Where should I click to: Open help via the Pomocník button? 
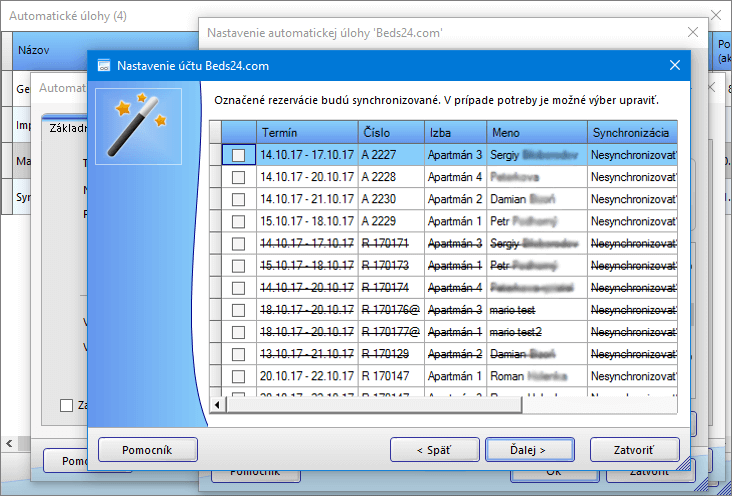[x=147, y=449]
